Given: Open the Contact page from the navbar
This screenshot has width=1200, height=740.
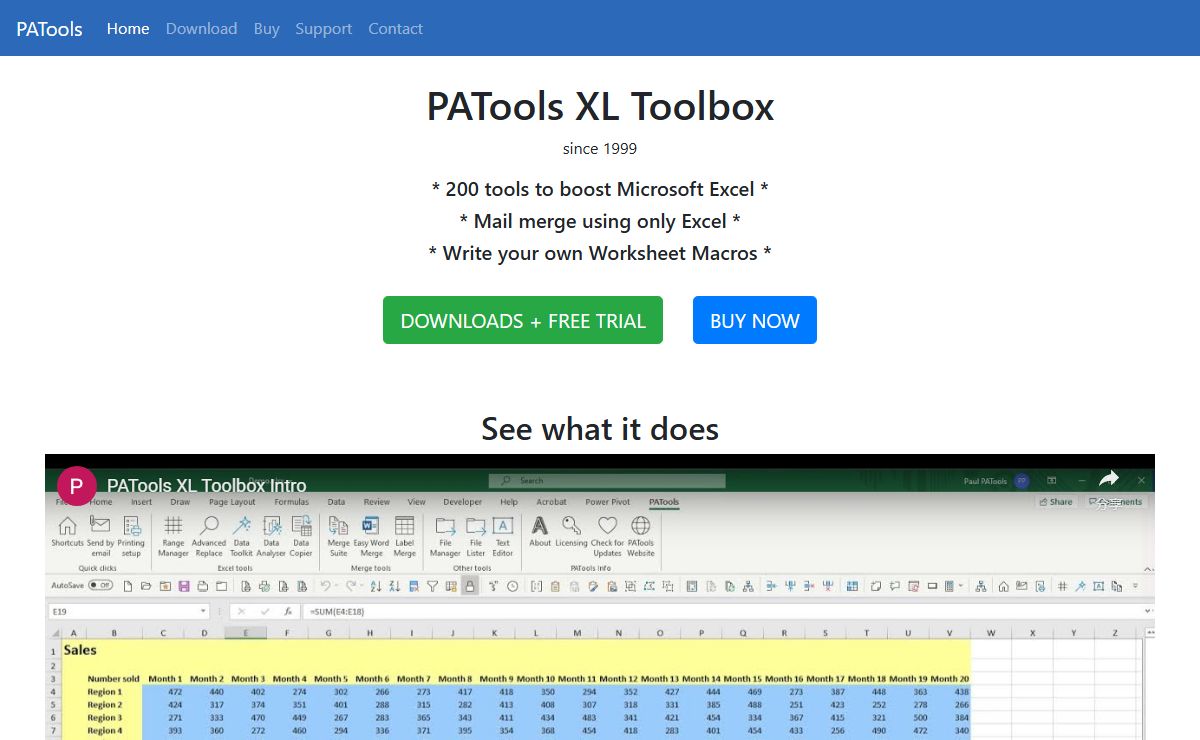Looking at the screenshot, I should (x=395, y=28).
